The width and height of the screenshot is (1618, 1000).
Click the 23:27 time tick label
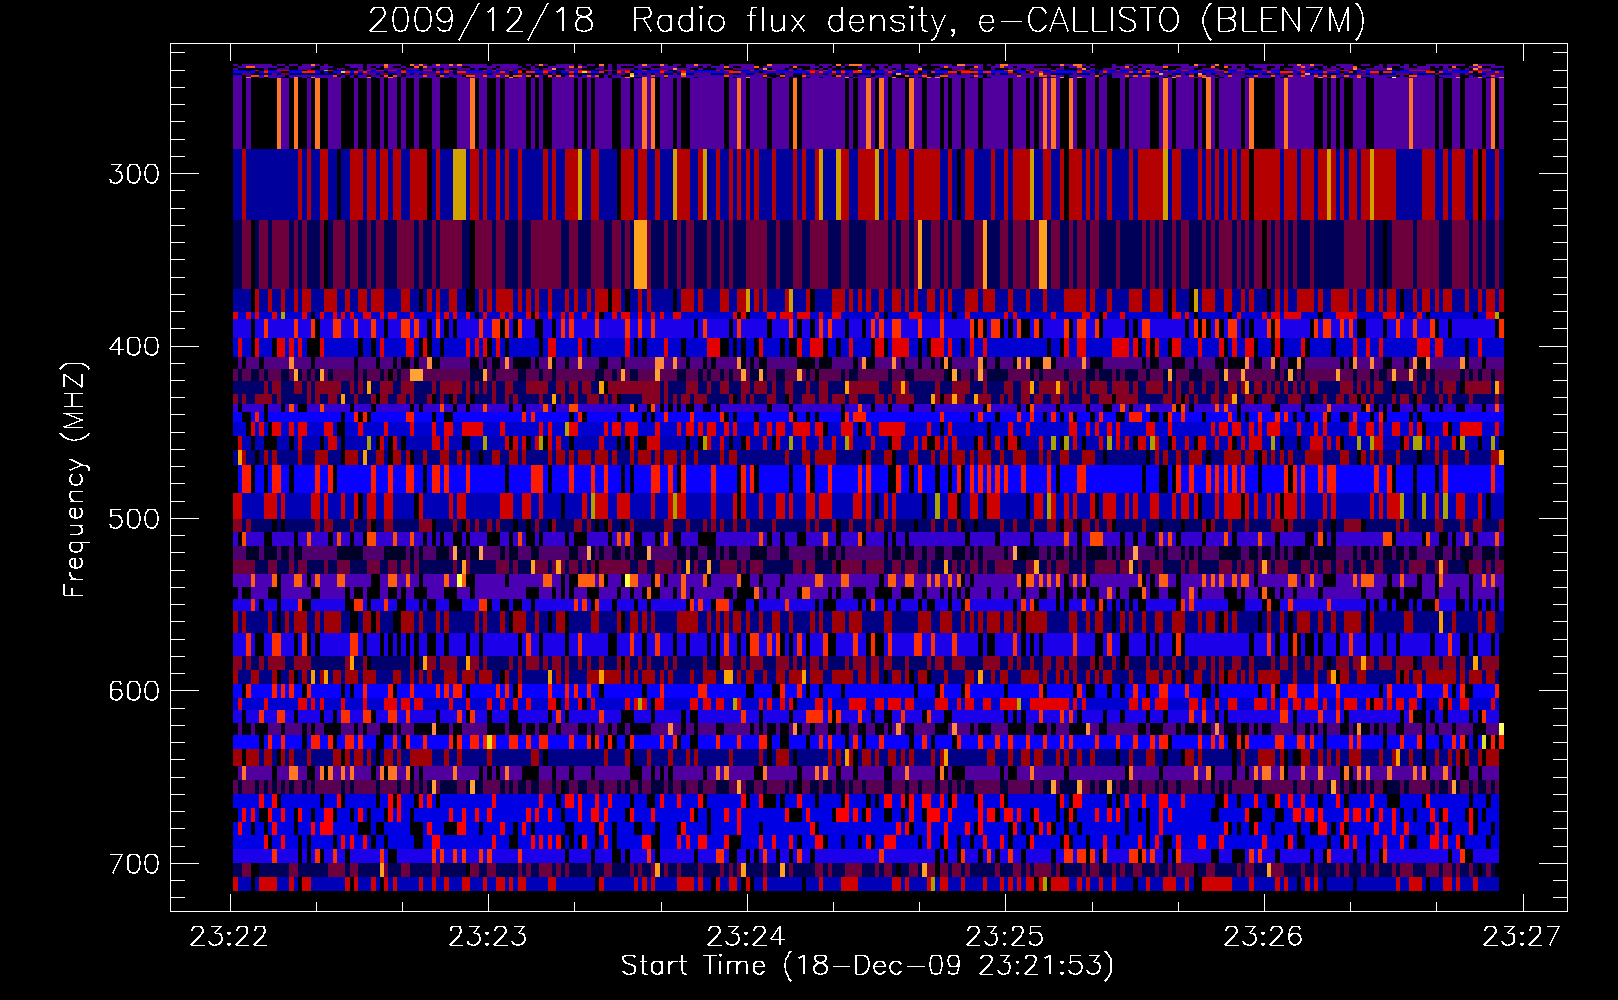1521,936
